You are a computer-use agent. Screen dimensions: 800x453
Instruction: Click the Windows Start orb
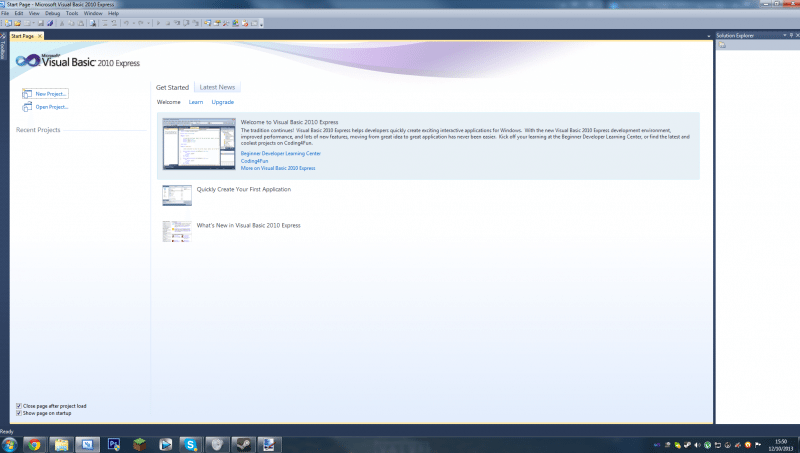click(x=9, y=445)
